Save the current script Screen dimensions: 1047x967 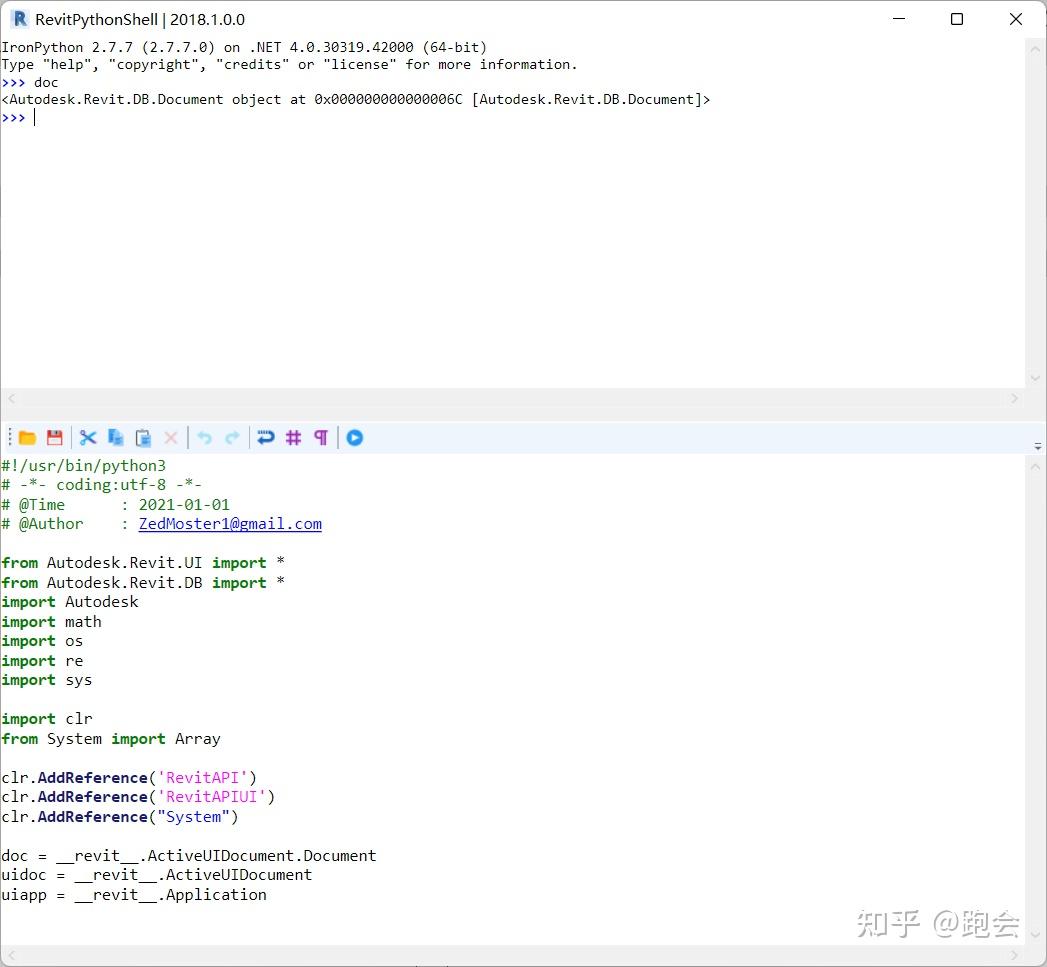55,437
